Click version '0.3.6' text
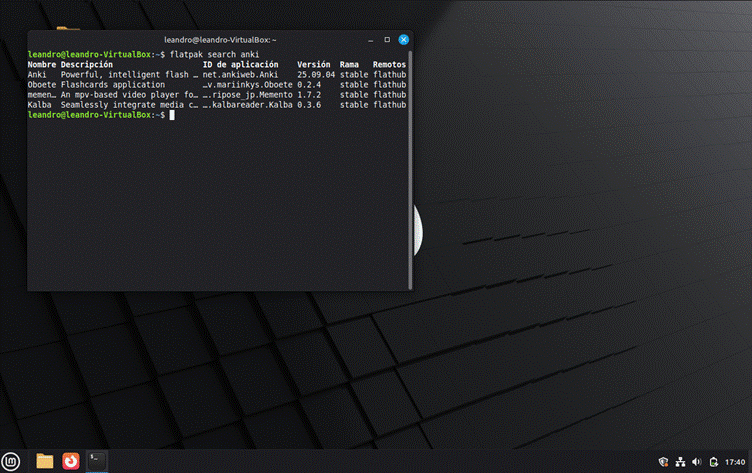 click(x=309, y=105)
